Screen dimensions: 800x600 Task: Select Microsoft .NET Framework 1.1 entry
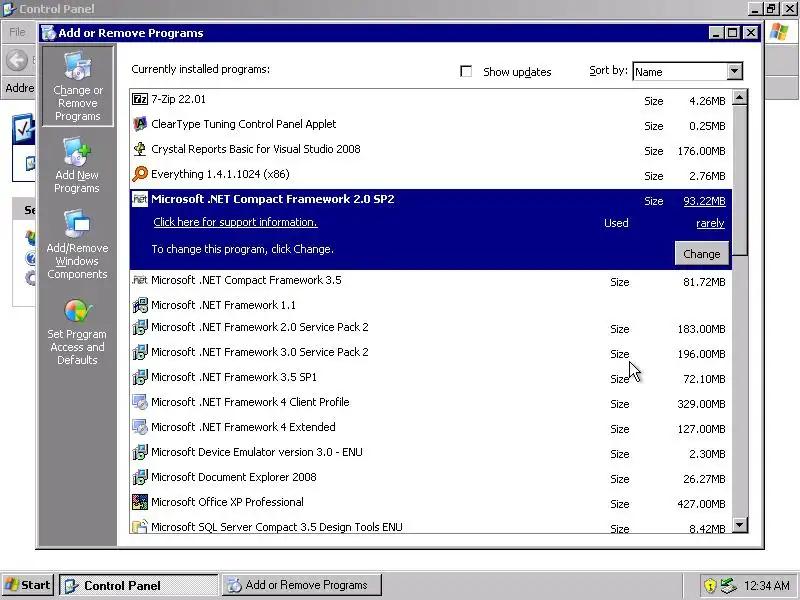431,305
